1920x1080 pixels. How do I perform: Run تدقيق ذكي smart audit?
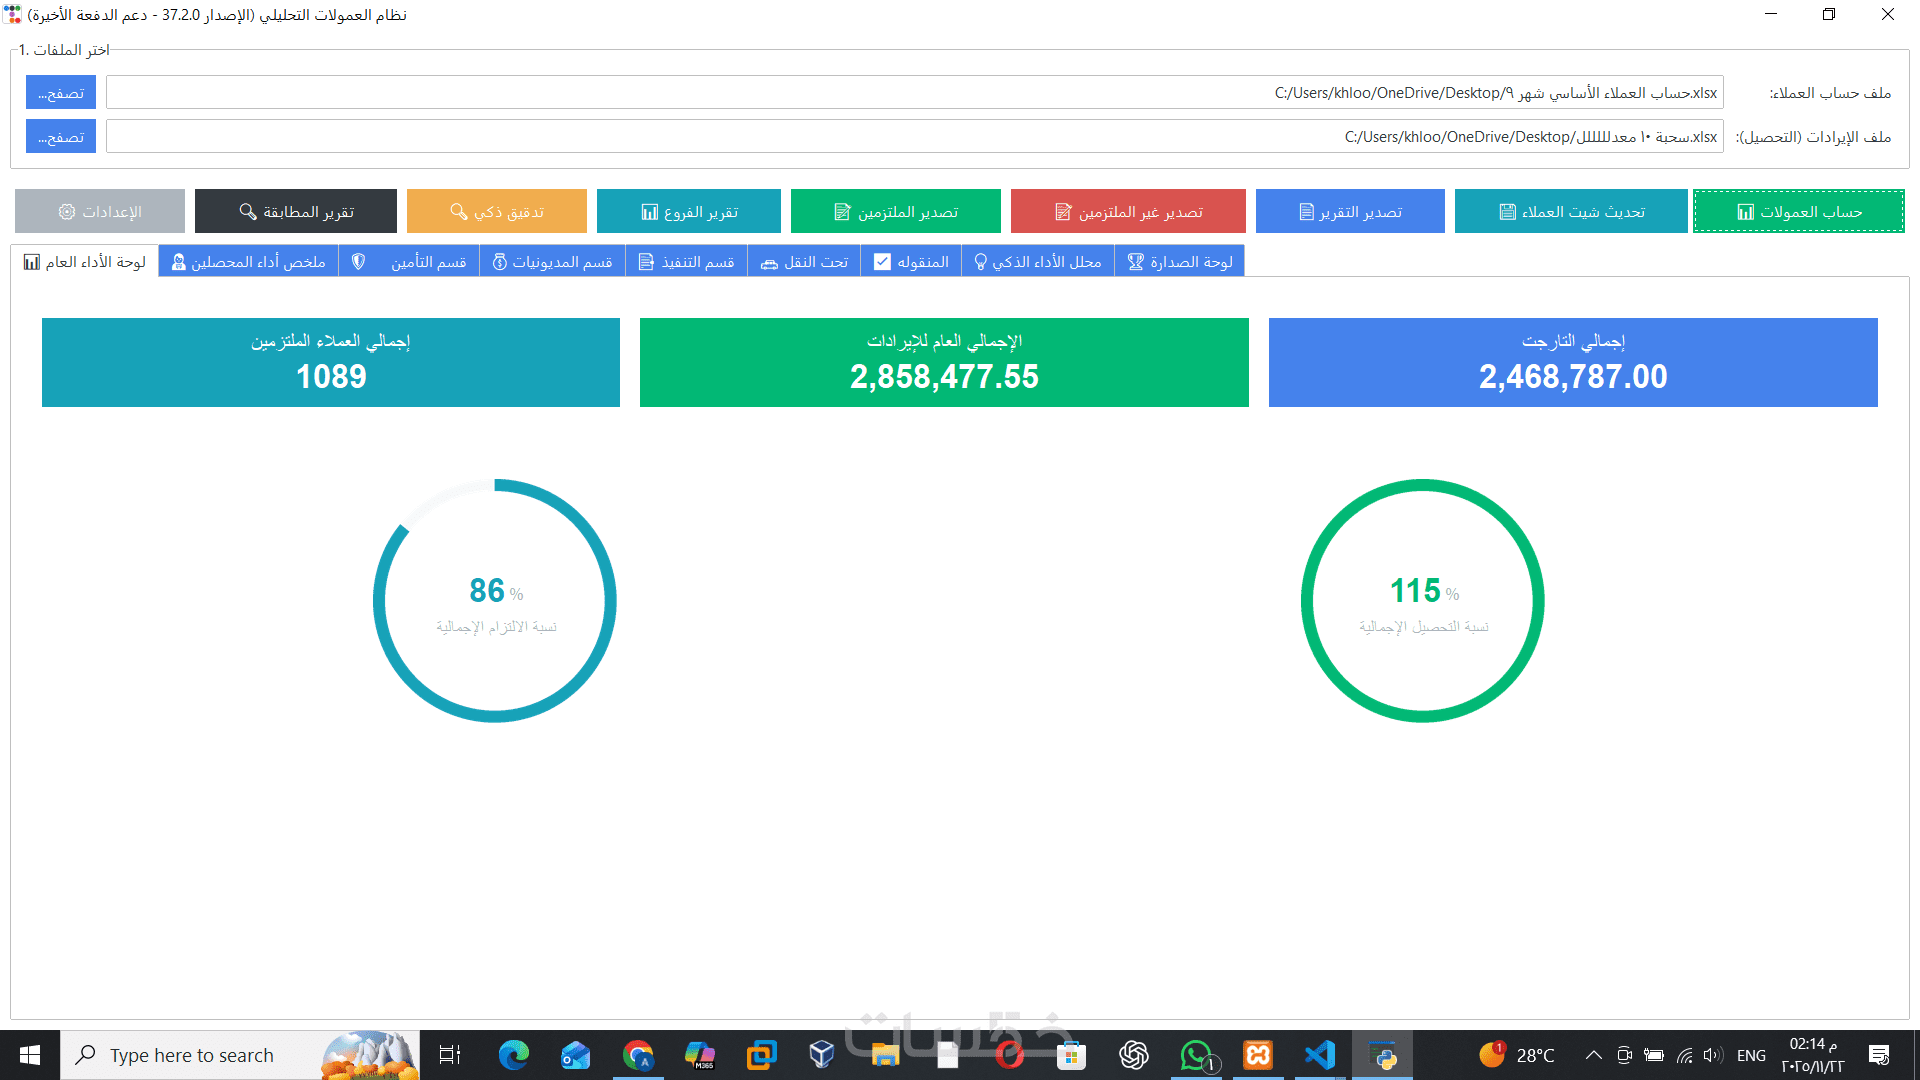[x=497, y=211]
